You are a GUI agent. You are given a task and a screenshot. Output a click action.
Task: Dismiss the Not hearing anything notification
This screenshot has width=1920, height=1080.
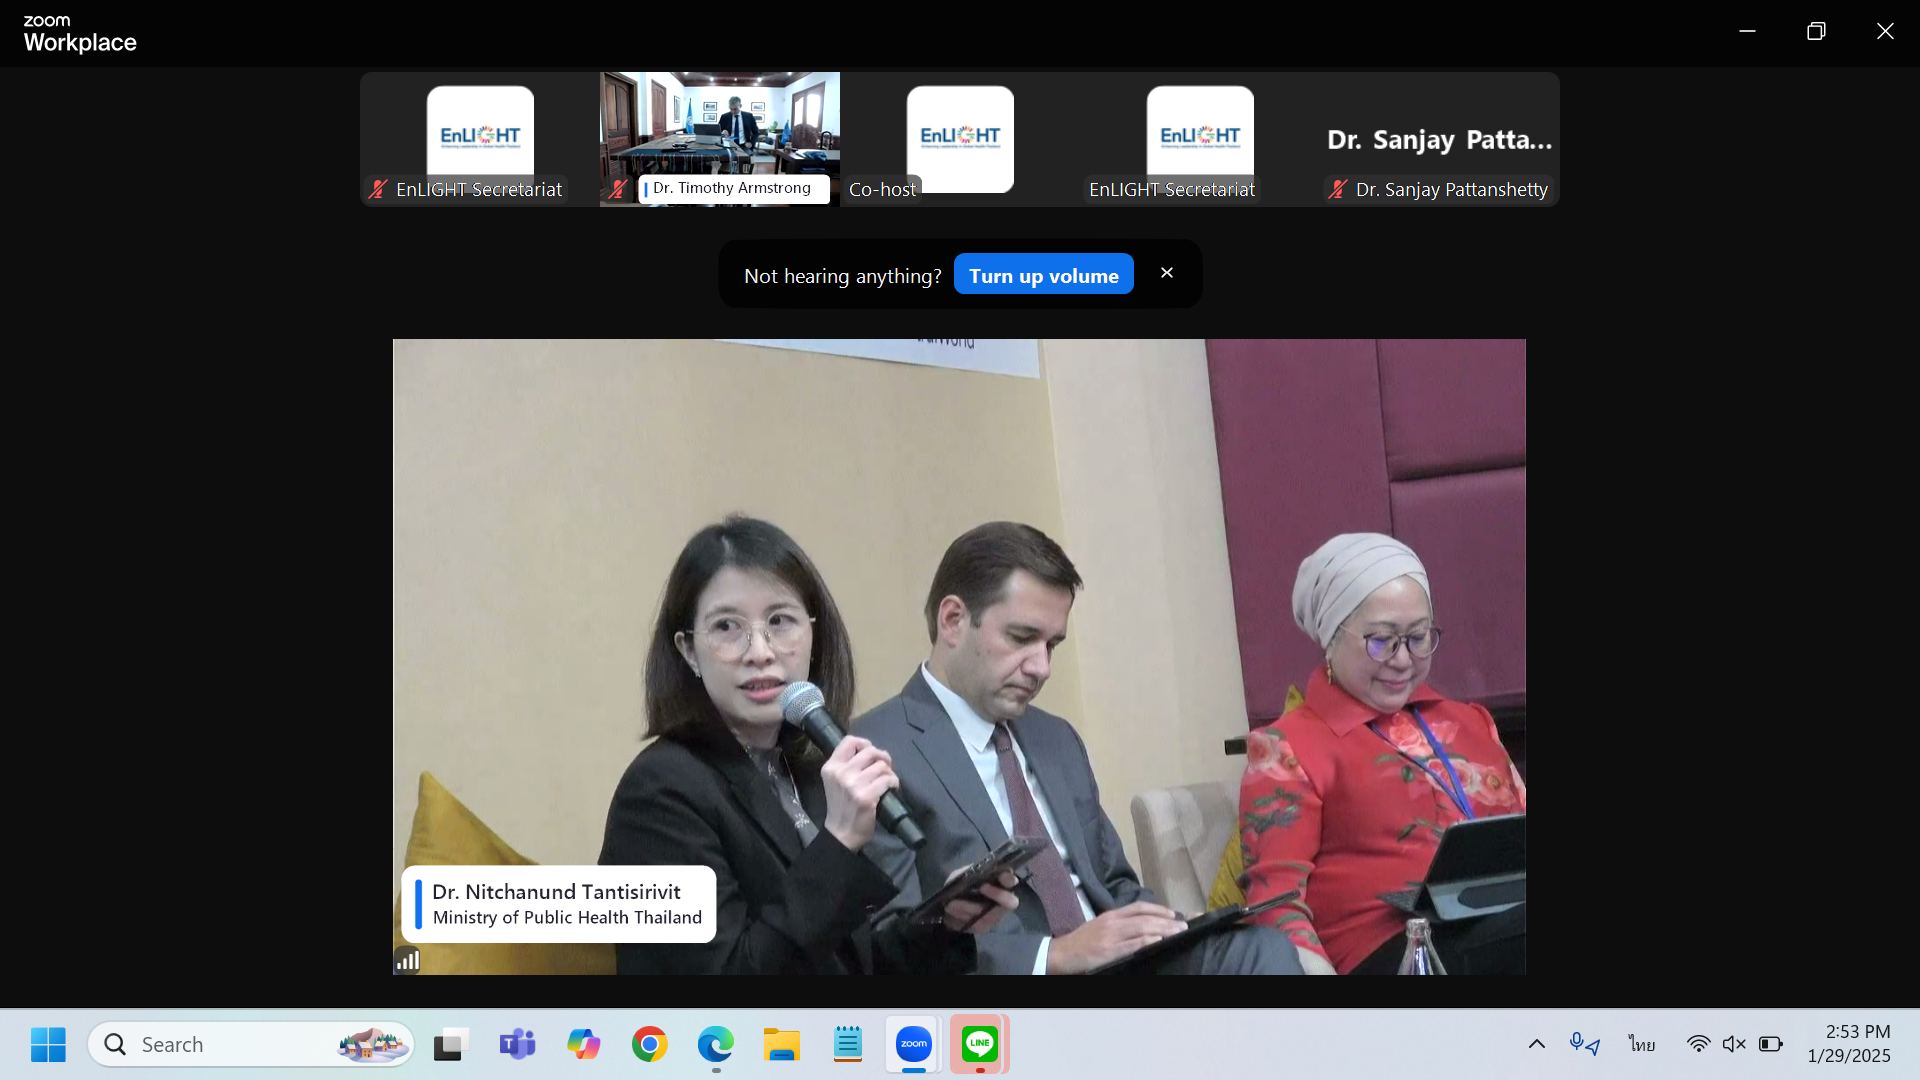(1167, 273)
